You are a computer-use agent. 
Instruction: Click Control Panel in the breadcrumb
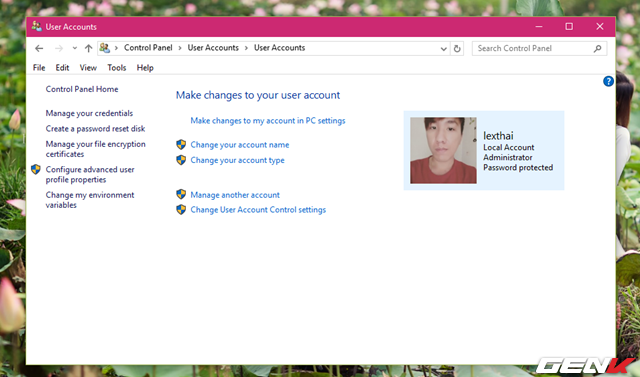(148, 48)
